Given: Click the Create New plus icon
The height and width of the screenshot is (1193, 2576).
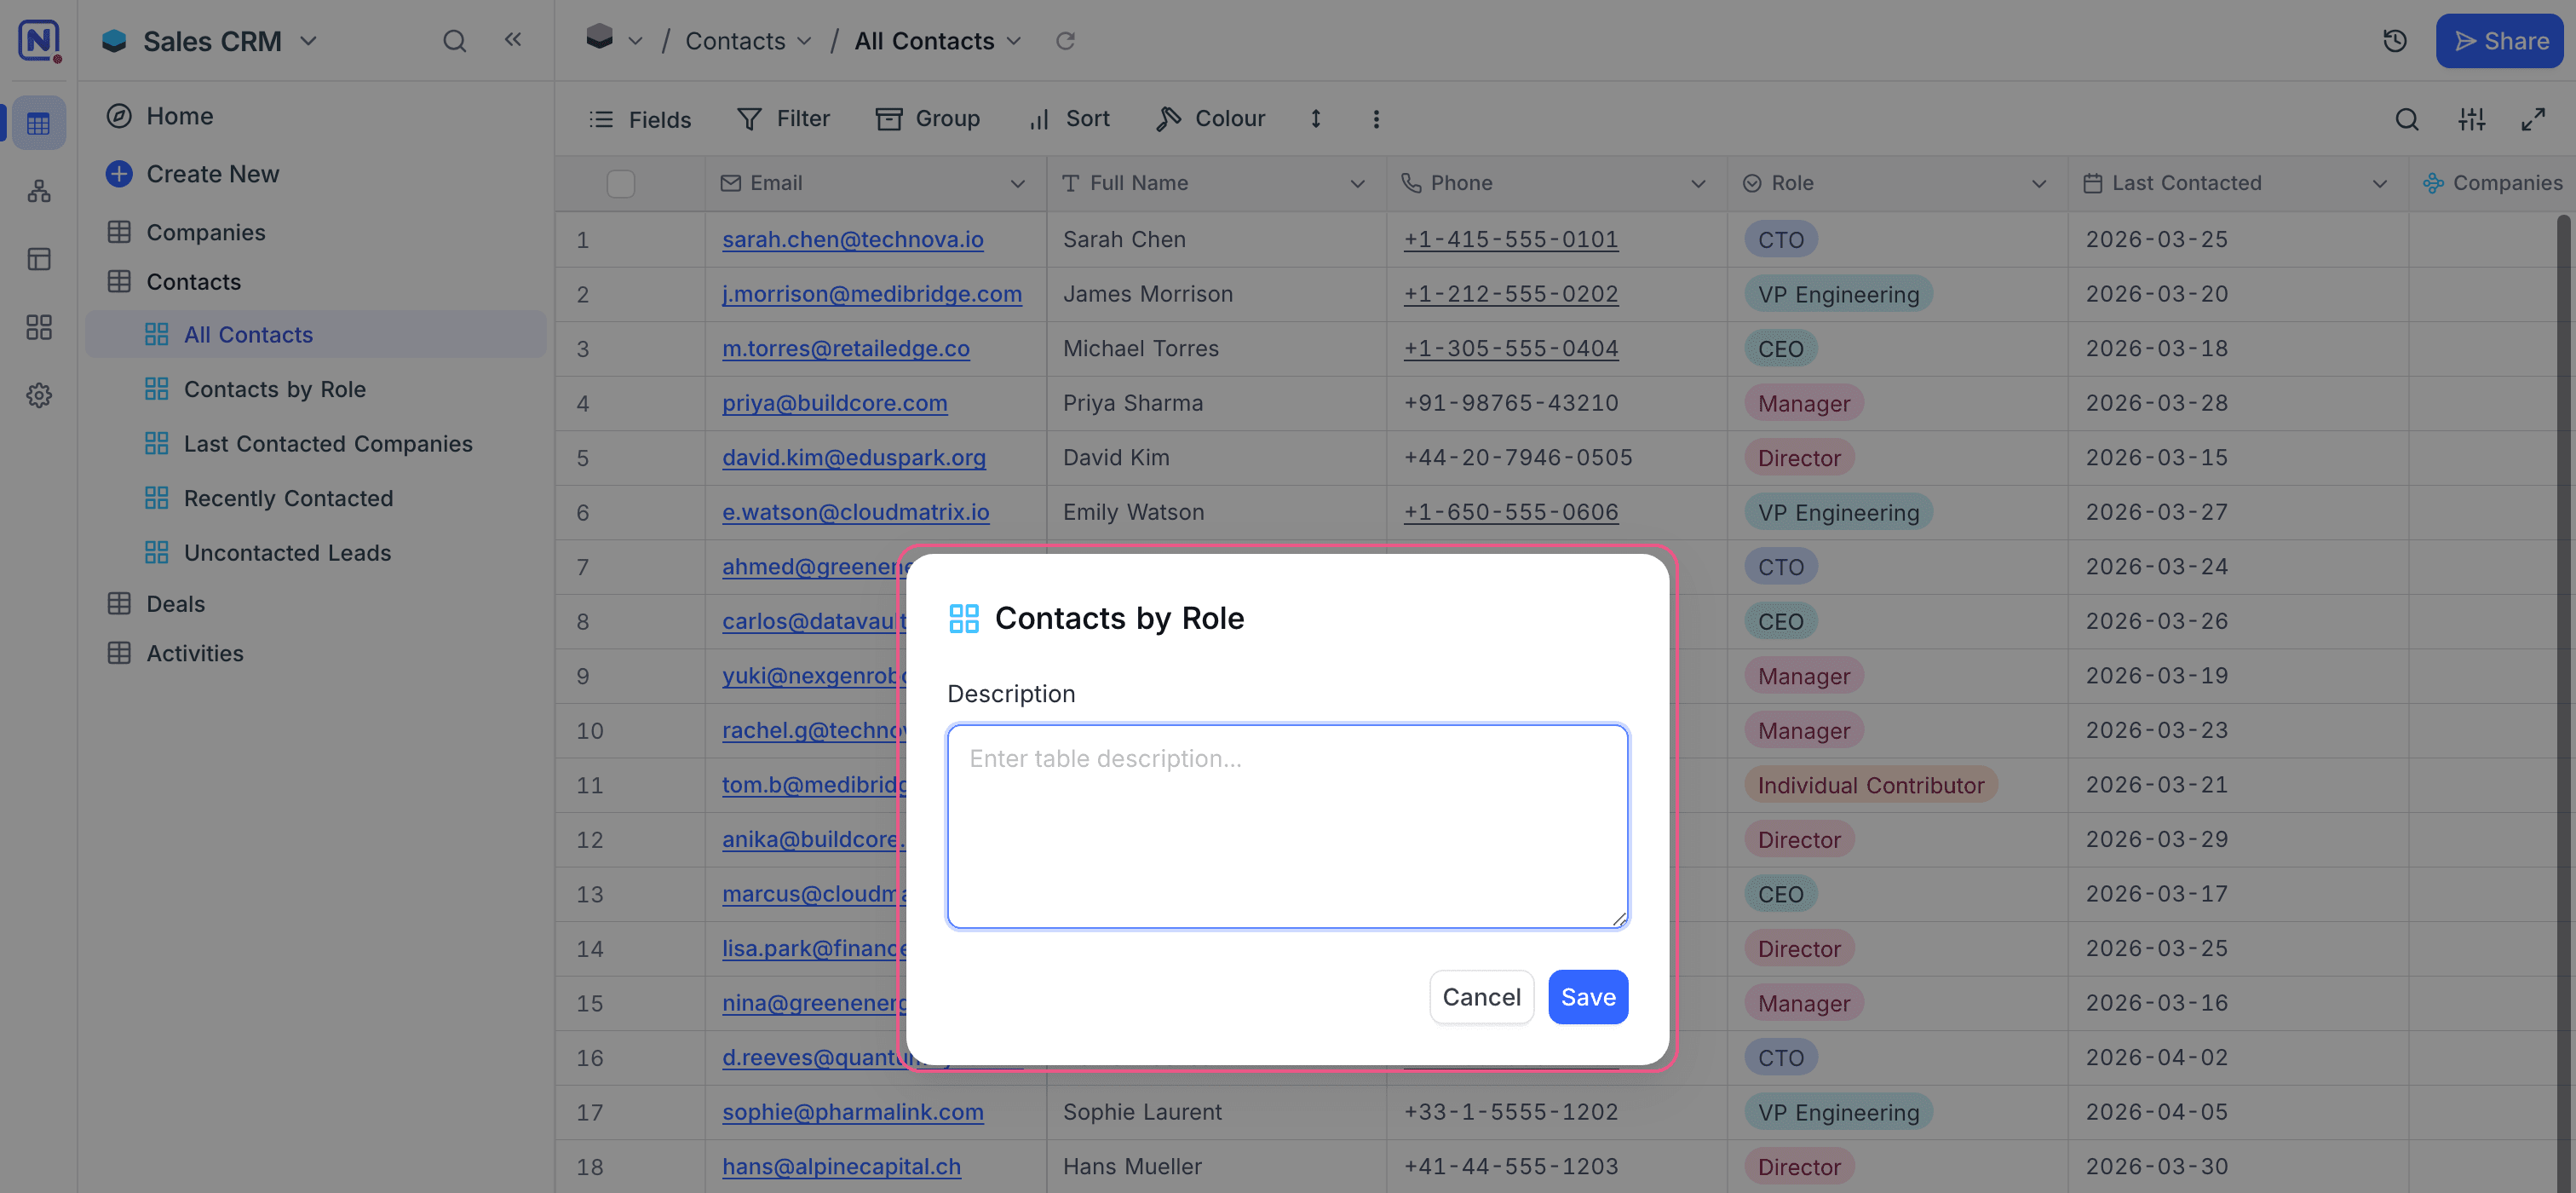Looking at the screenshot, I should coord(119,174).
